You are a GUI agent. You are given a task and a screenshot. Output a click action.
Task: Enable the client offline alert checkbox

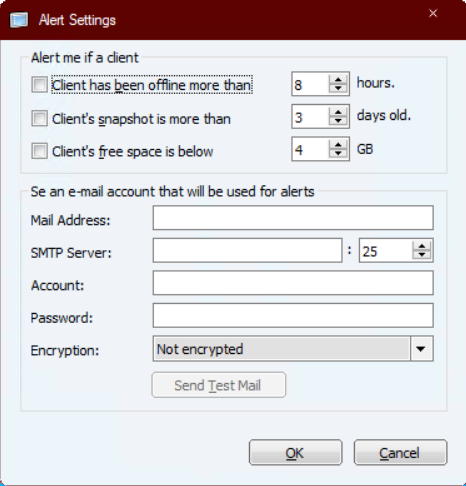tap(39, 85)
